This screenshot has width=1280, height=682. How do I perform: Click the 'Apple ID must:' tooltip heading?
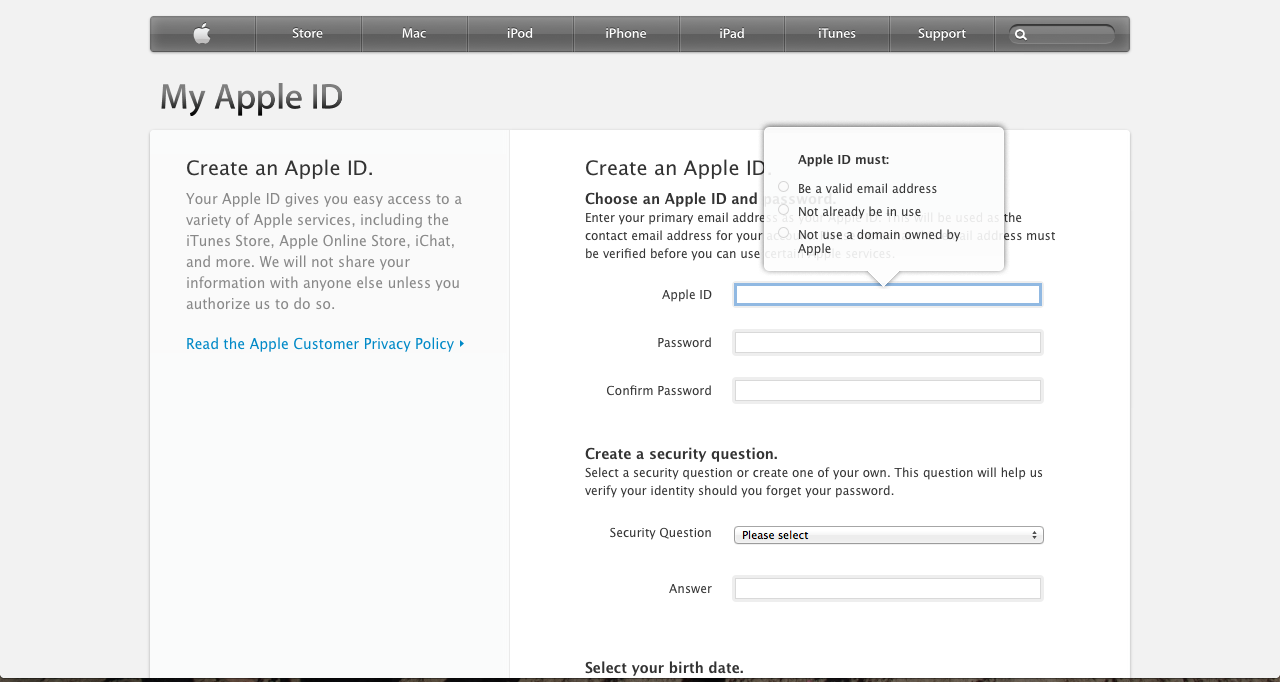click(844, 160)
